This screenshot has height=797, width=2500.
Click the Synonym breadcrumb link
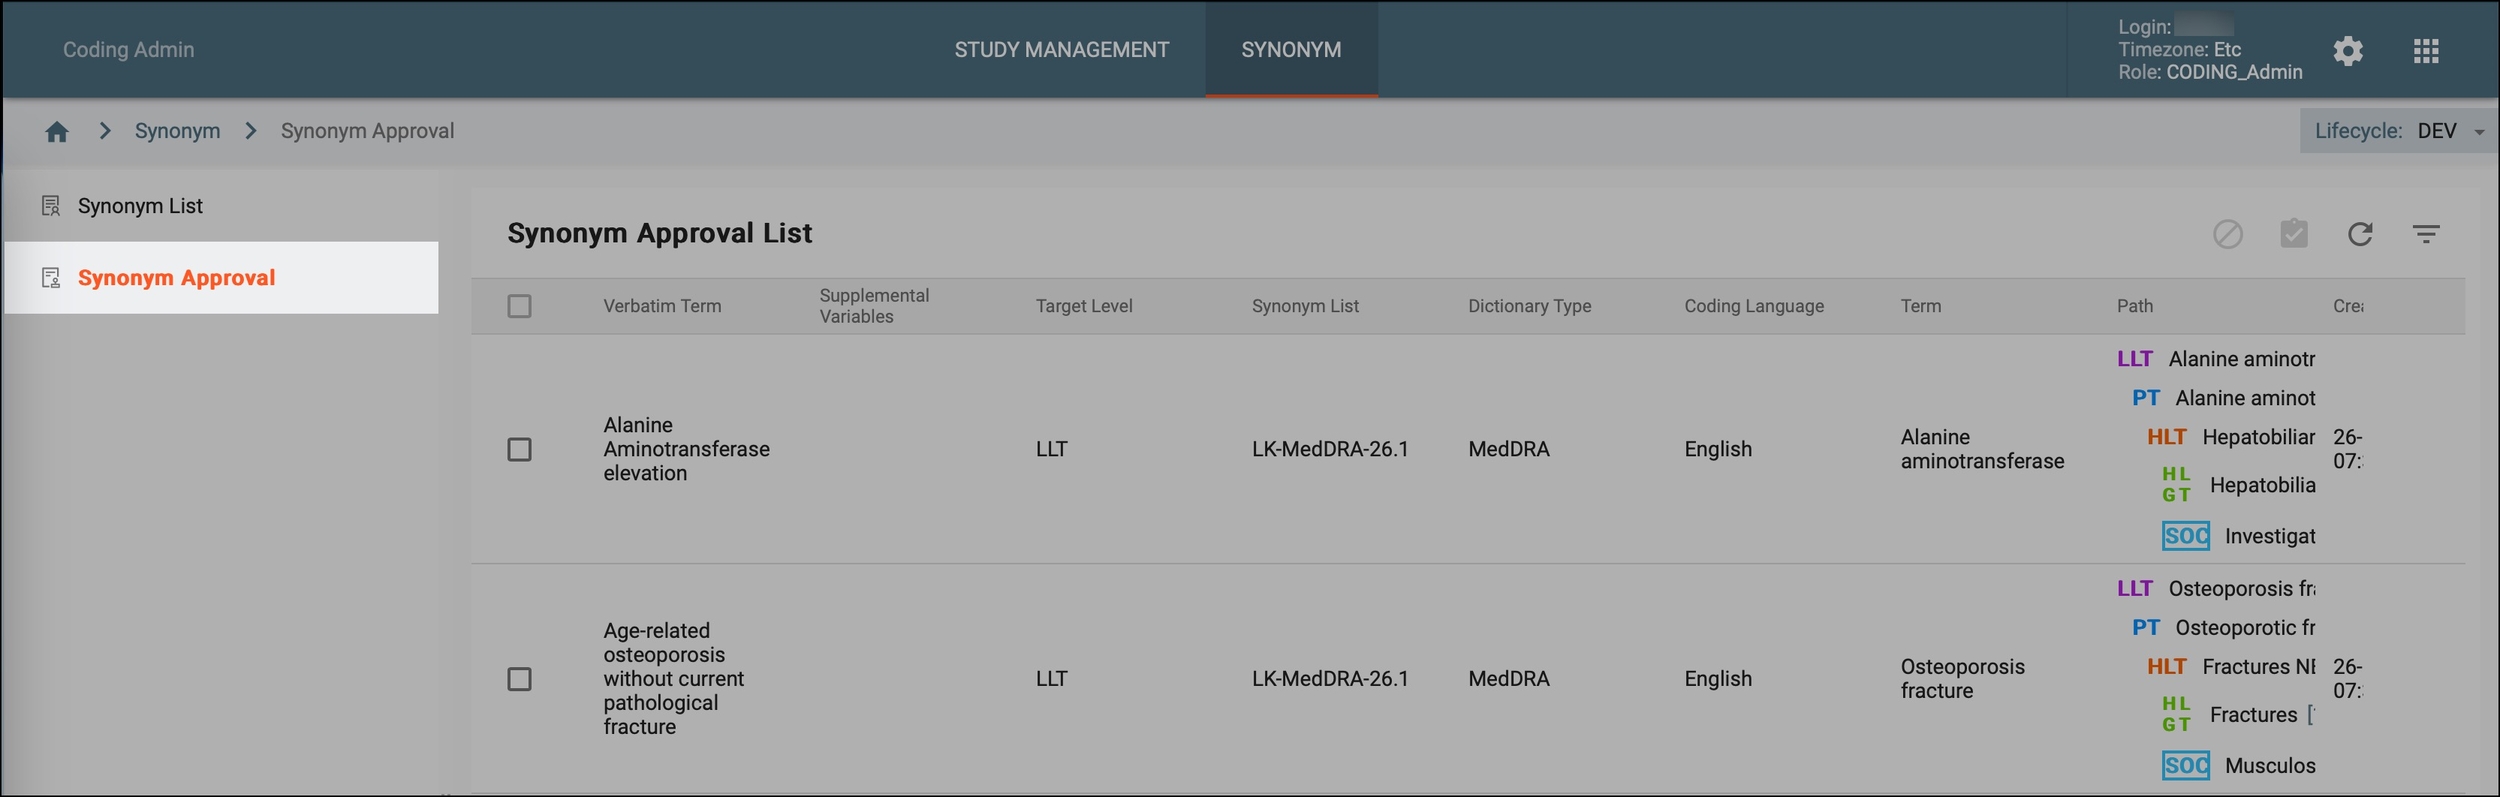pyautogui.click(x=177, y=131)
